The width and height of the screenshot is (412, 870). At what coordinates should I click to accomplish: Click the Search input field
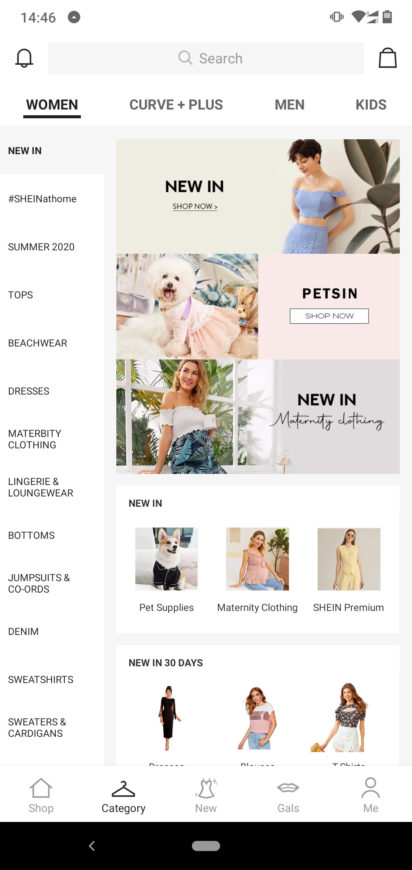click(x=206, y=58)
